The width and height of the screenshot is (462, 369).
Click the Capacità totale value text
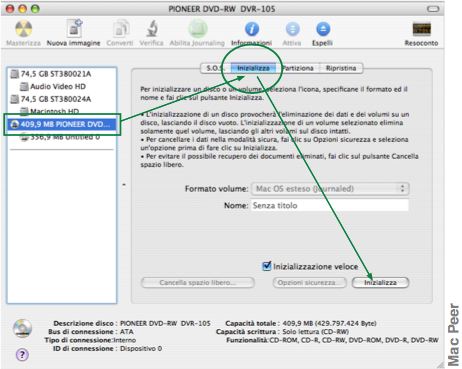pos(329,323)
